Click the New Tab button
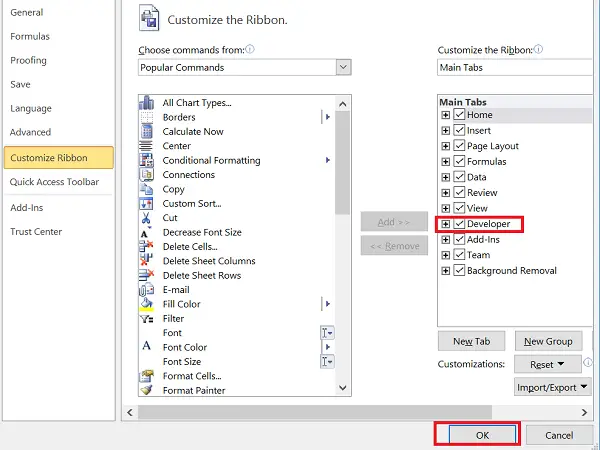This screenshot has width=600, height=450. coord(471,341)
